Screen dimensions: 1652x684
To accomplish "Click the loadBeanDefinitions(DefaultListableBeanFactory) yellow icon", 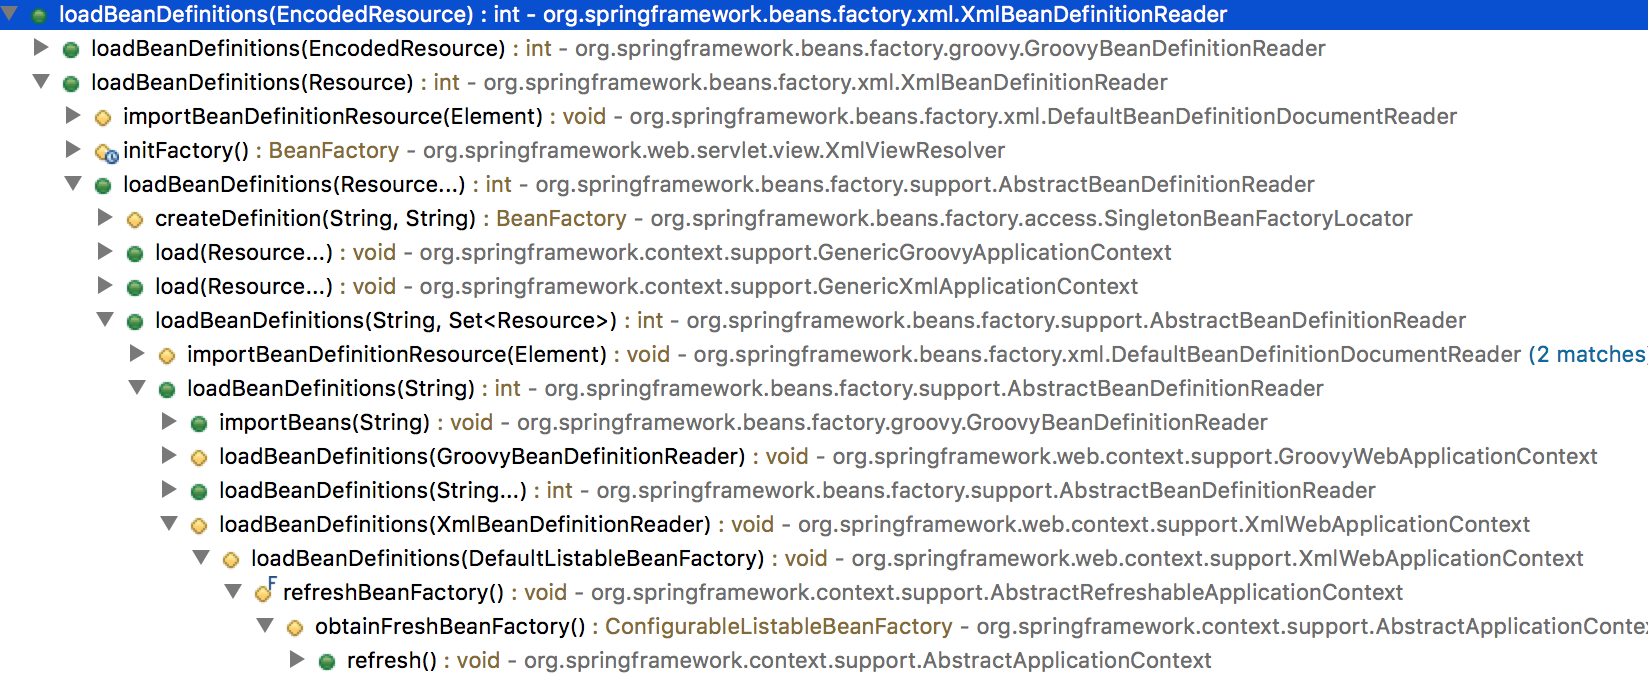I will coord(231,560).
